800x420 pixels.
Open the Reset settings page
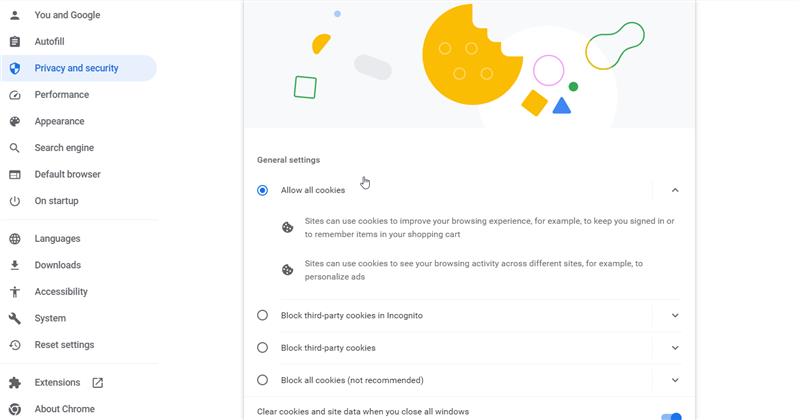coord(64,345)
